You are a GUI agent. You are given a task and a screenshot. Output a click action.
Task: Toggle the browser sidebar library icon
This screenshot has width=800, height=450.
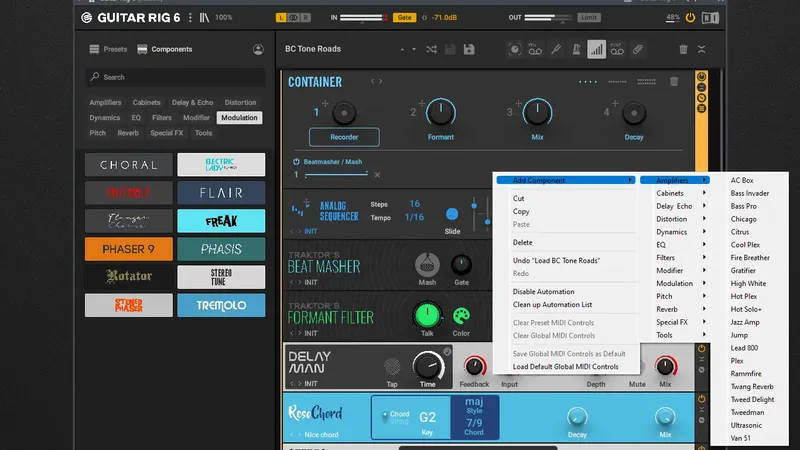(x=204, y=17)
